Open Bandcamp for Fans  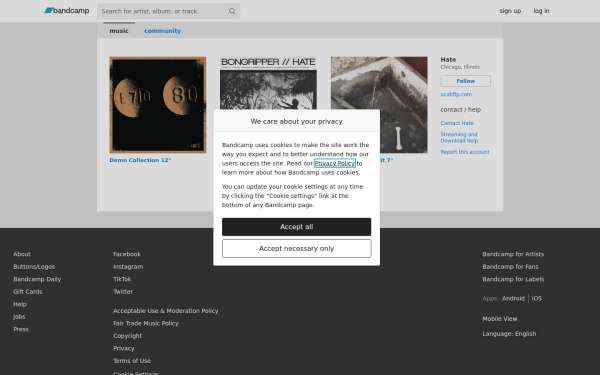coord(510,267)
